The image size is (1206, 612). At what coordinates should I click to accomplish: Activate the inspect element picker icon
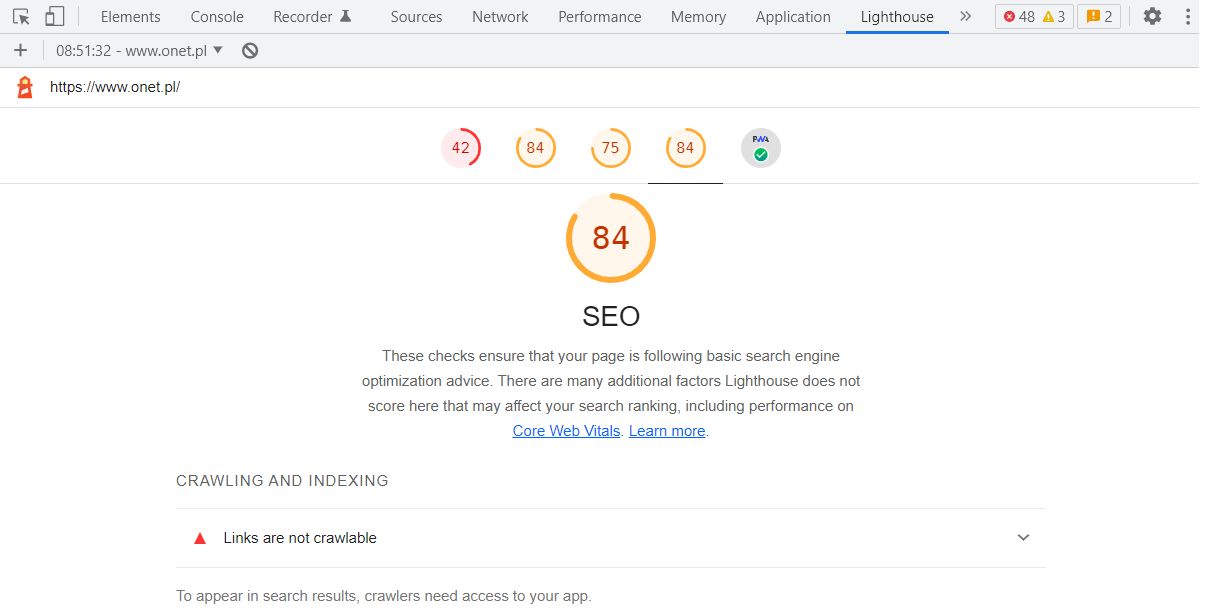[21, 16]
